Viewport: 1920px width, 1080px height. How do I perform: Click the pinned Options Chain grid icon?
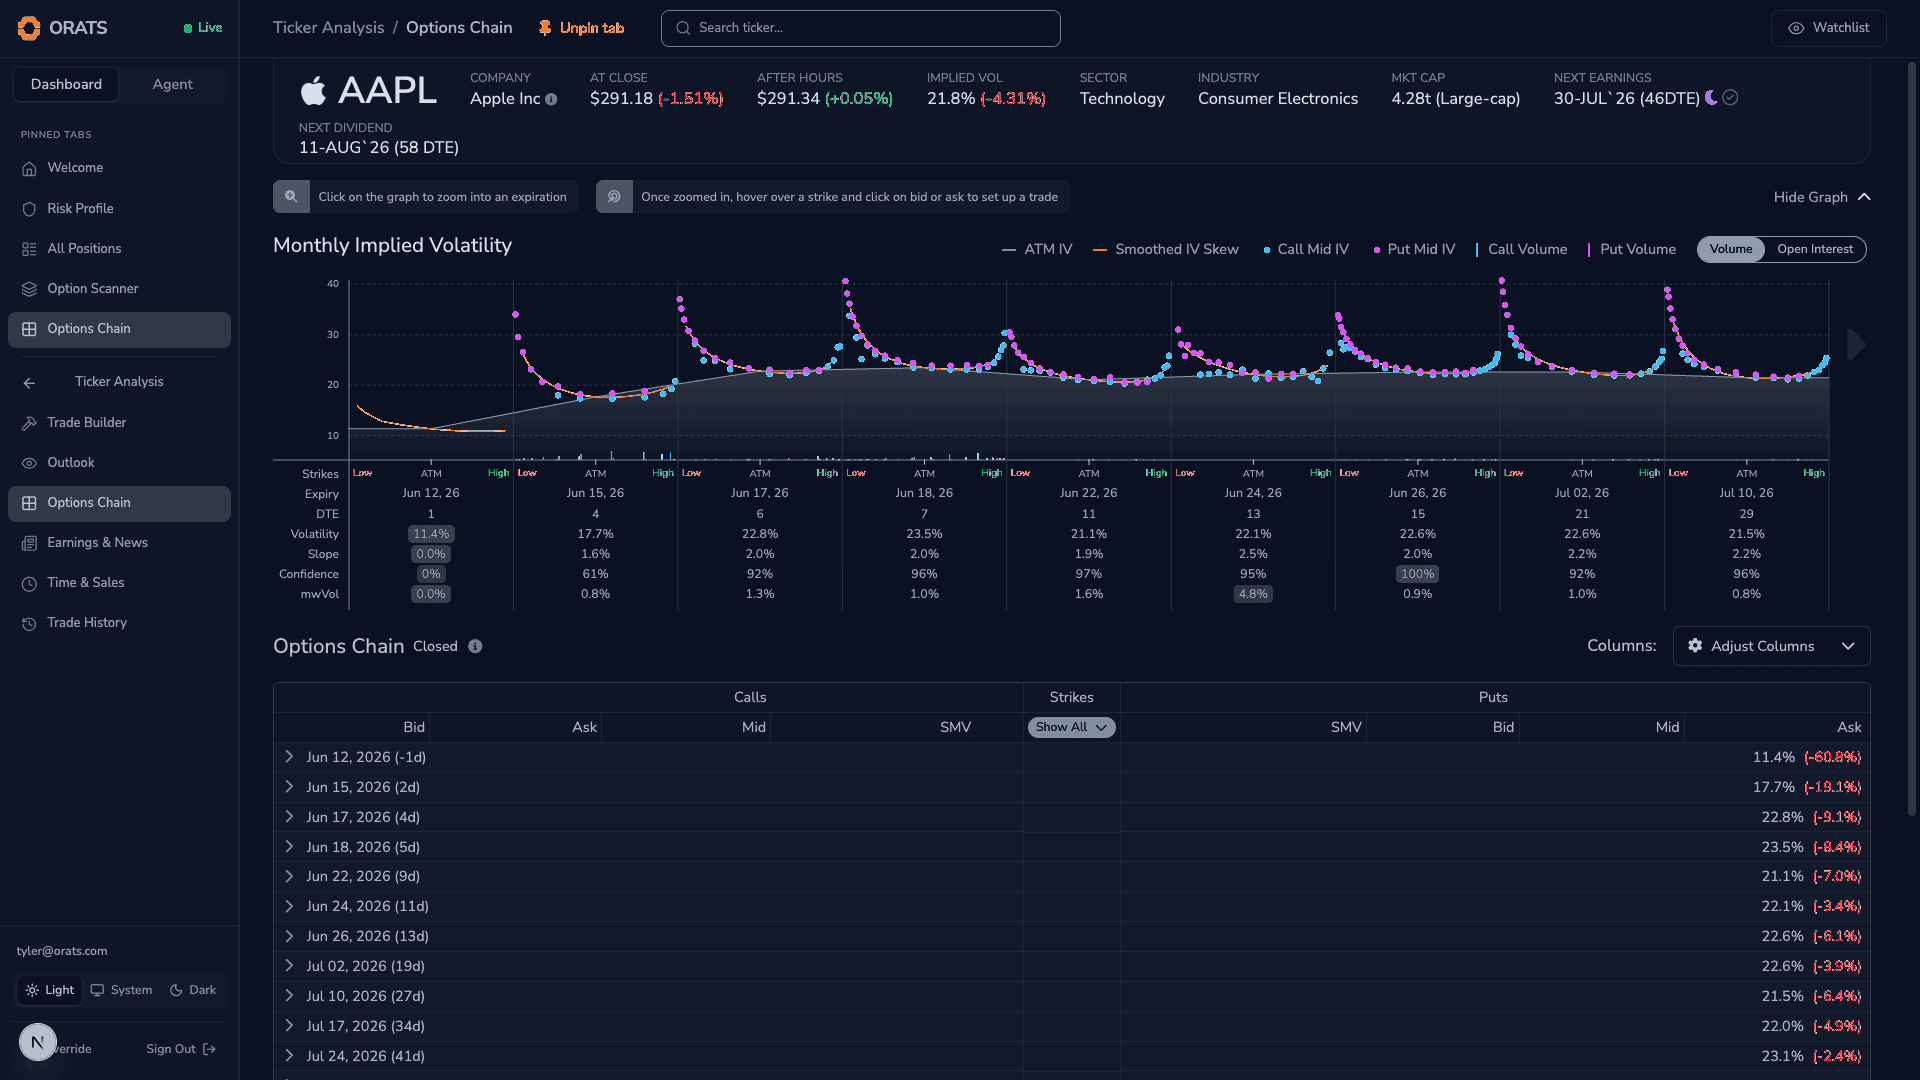pyautogui.click(x=29, y=329)
